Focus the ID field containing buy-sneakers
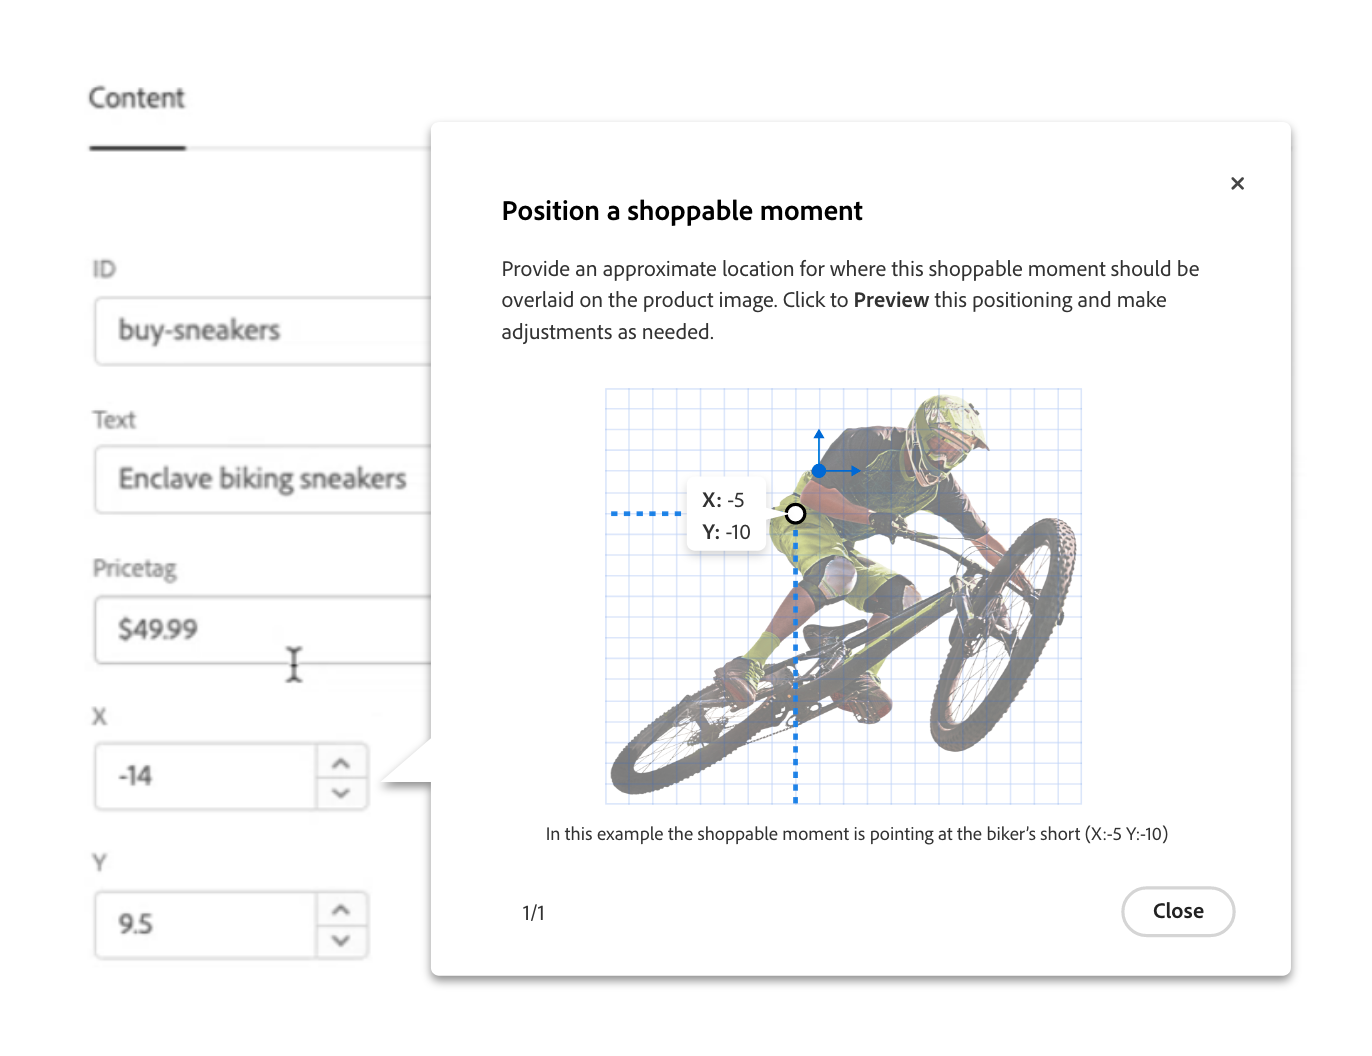Viewport: 1372px width, 1056px height. [x=263, y=331]
